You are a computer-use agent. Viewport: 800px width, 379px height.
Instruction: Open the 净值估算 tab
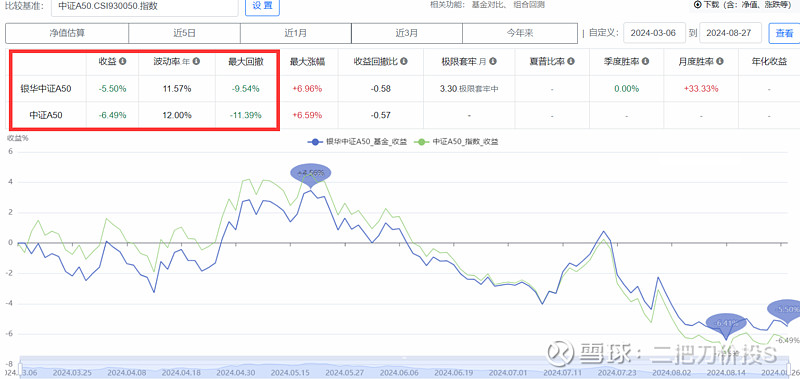pyautogui.click(x=67, y=33)
